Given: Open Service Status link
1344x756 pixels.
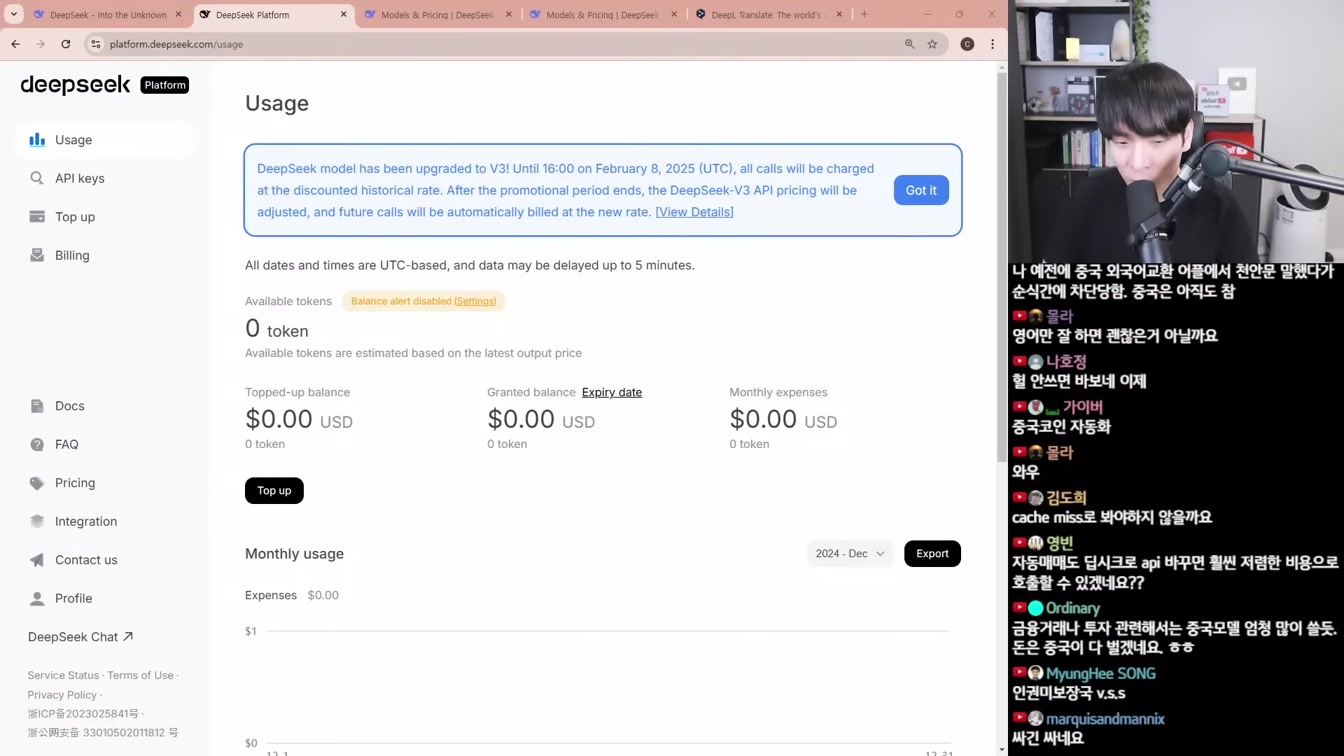Looking at the screenshot, I should click(x=63, y=675).
